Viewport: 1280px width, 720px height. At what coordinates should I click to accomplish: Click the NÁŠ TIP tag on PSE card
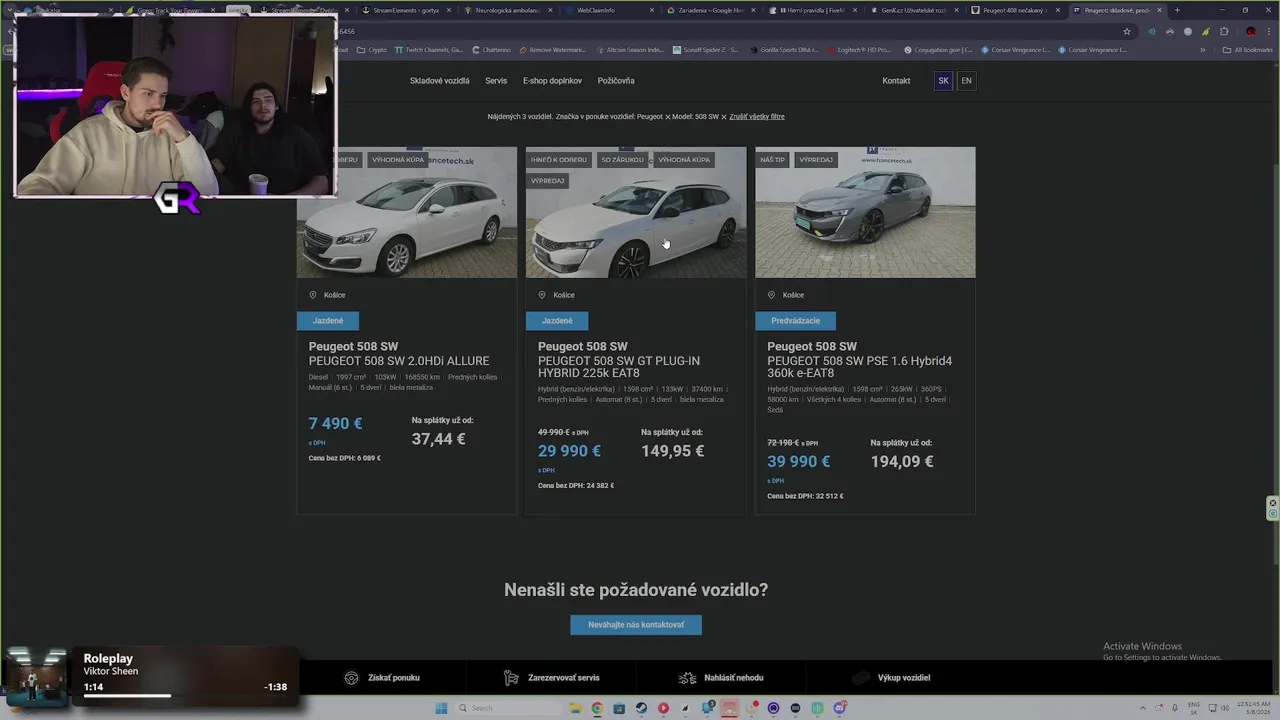[x=773, y=160]
